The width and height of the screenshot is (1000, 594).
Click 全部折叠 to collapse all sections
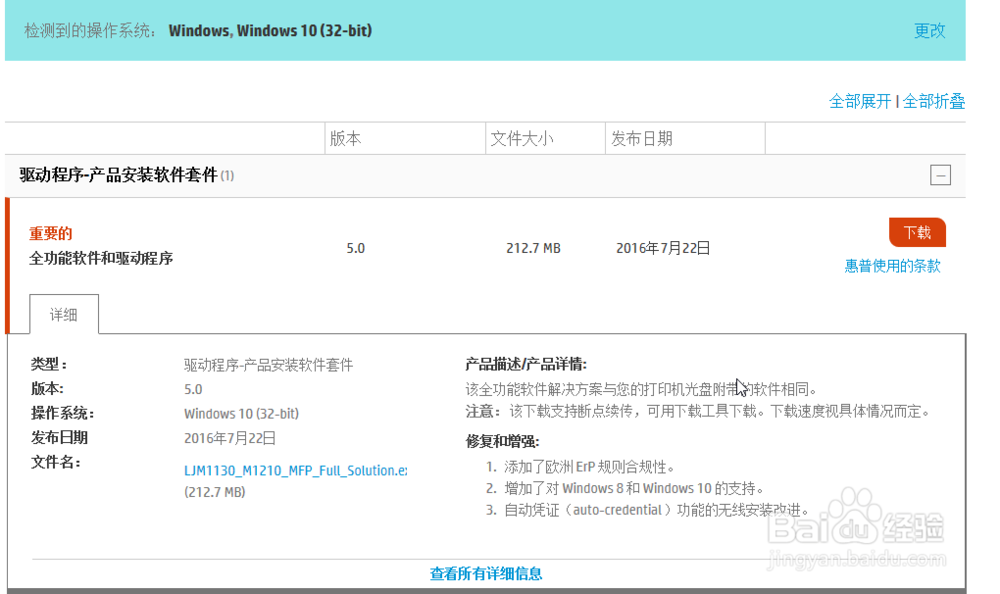pos(934,101)
